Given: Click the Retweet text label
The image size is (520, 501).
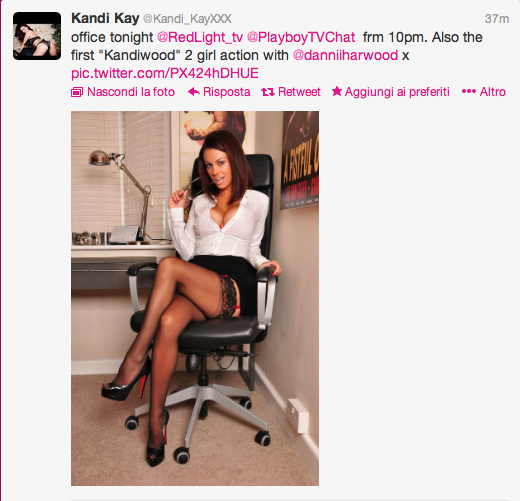Looking at the screenshot, I should coord(299,92).
